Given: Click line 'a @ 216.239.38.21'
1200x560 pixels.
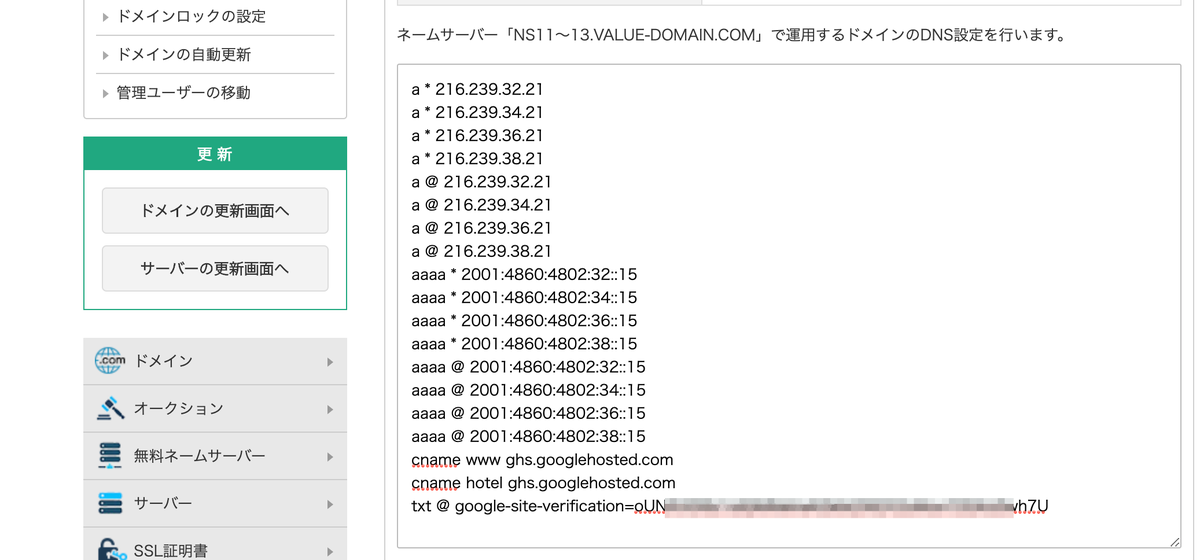Looking at the screenshot, I should click(x=481, y=251).
